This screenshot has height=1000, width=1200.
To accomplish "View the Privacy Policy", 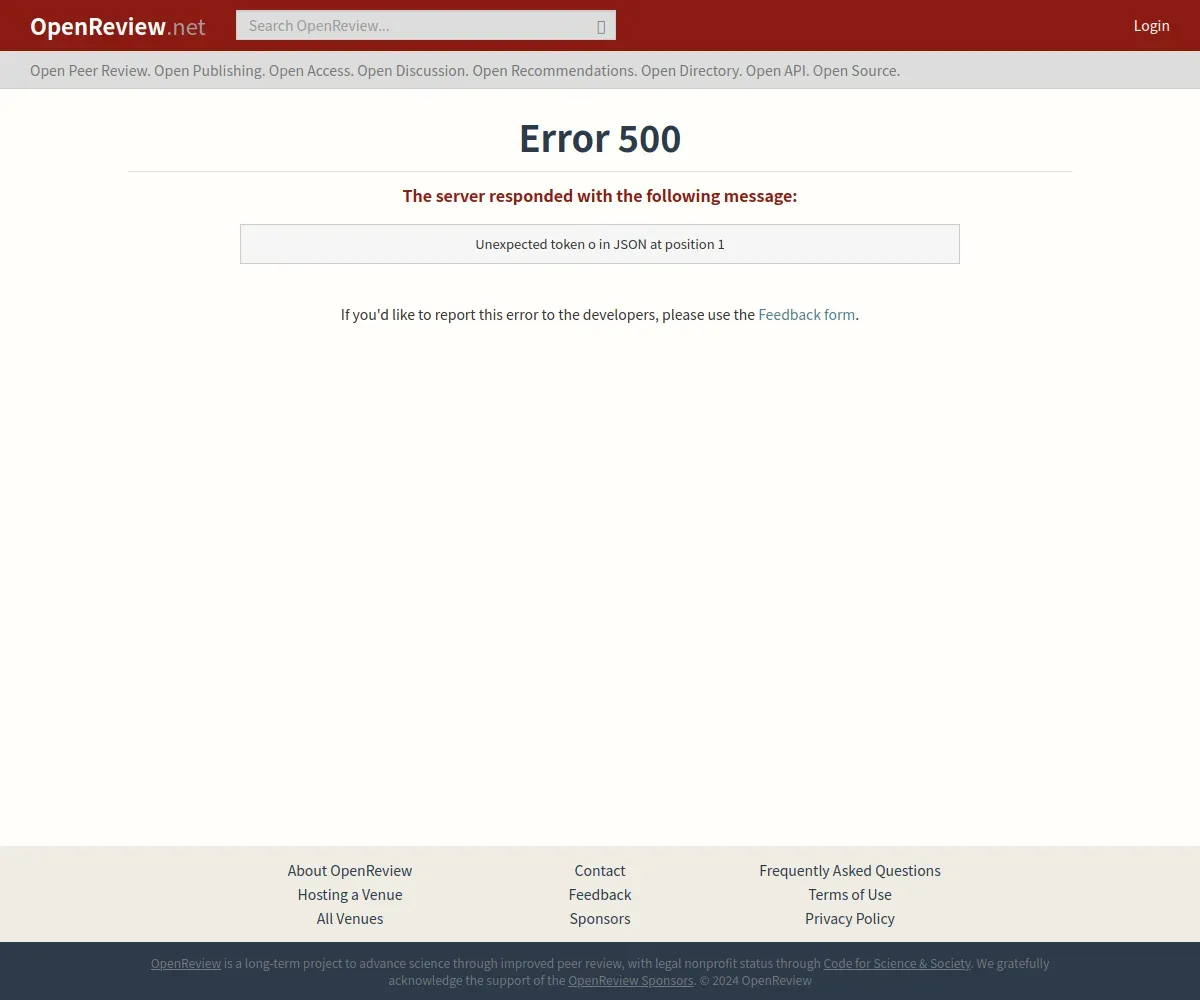I will [850, 918].
